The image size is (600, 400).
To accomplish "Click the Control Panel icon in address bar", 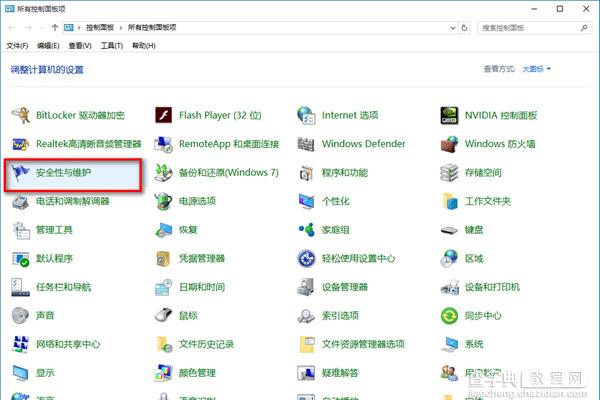I will point(69,28).
